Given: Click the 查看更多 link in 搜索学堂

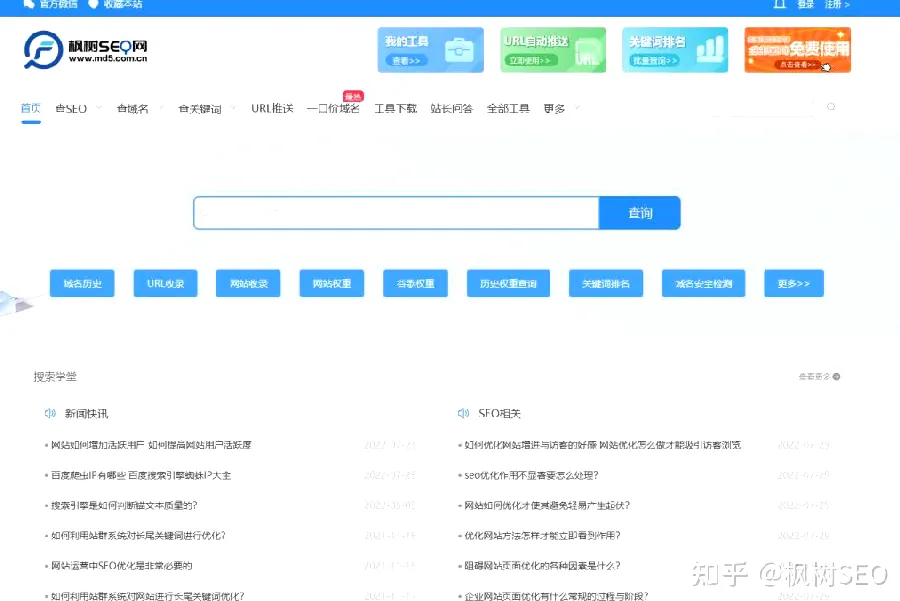Looking at the screenshot, I should [x=814, y=377].
